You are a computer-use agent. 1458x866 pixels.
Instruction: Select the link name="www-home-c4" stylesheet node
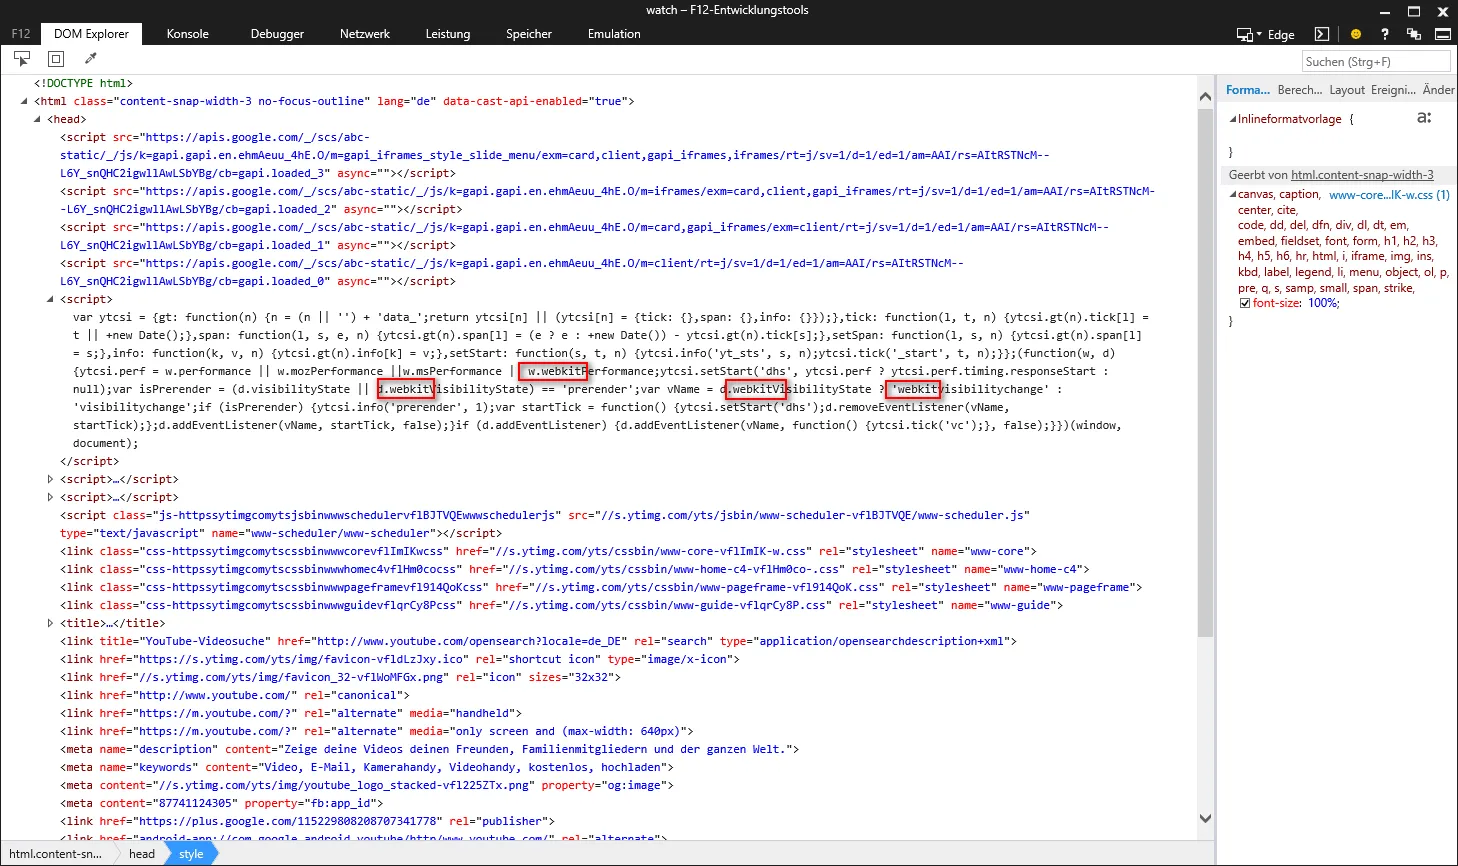tap(575, 569)
